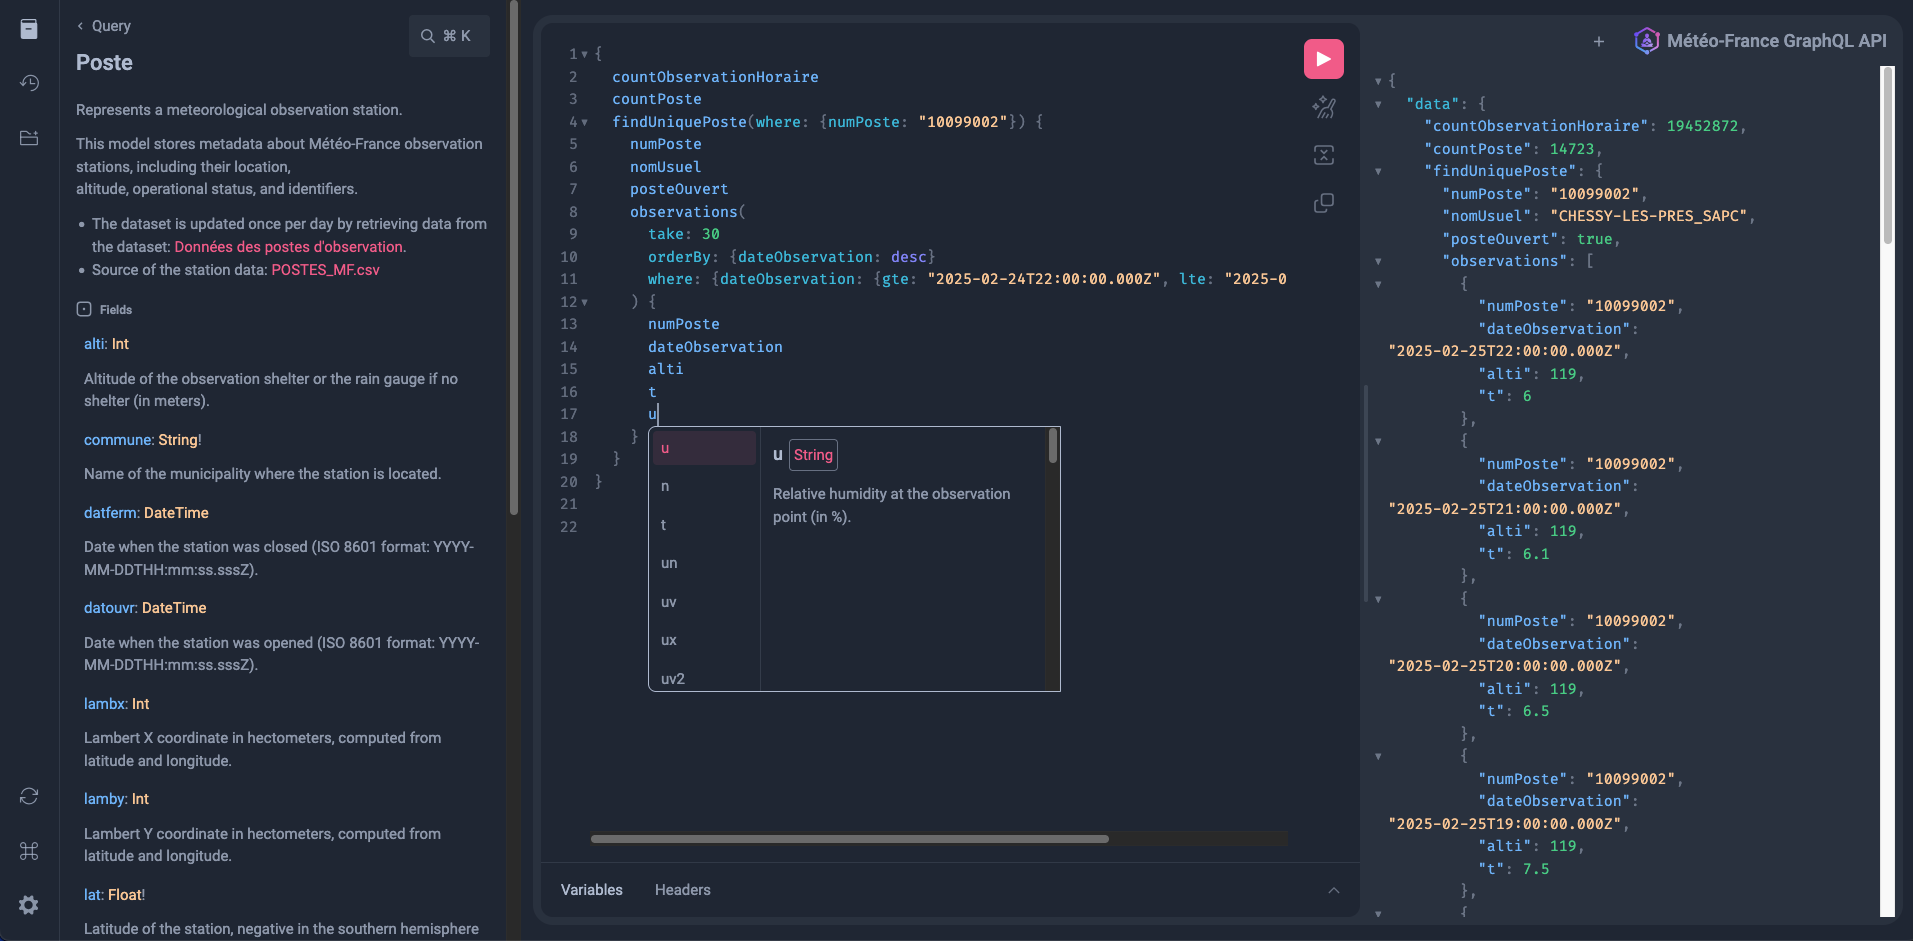Collapse the "data" object in response
Viewport: 1913px width, 941px height.
pyautogui.click(x=1378, y=104)
